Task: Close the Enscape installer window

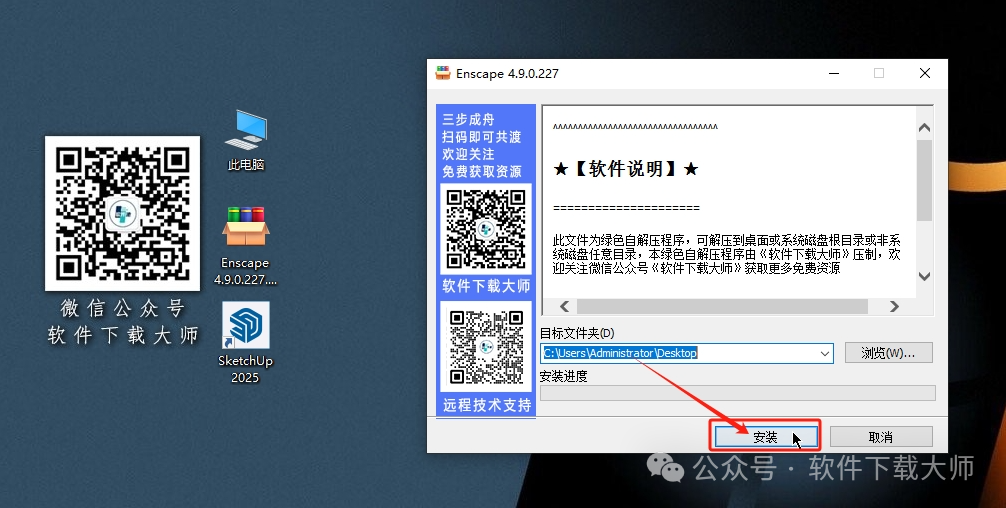Action: (925, 73)
